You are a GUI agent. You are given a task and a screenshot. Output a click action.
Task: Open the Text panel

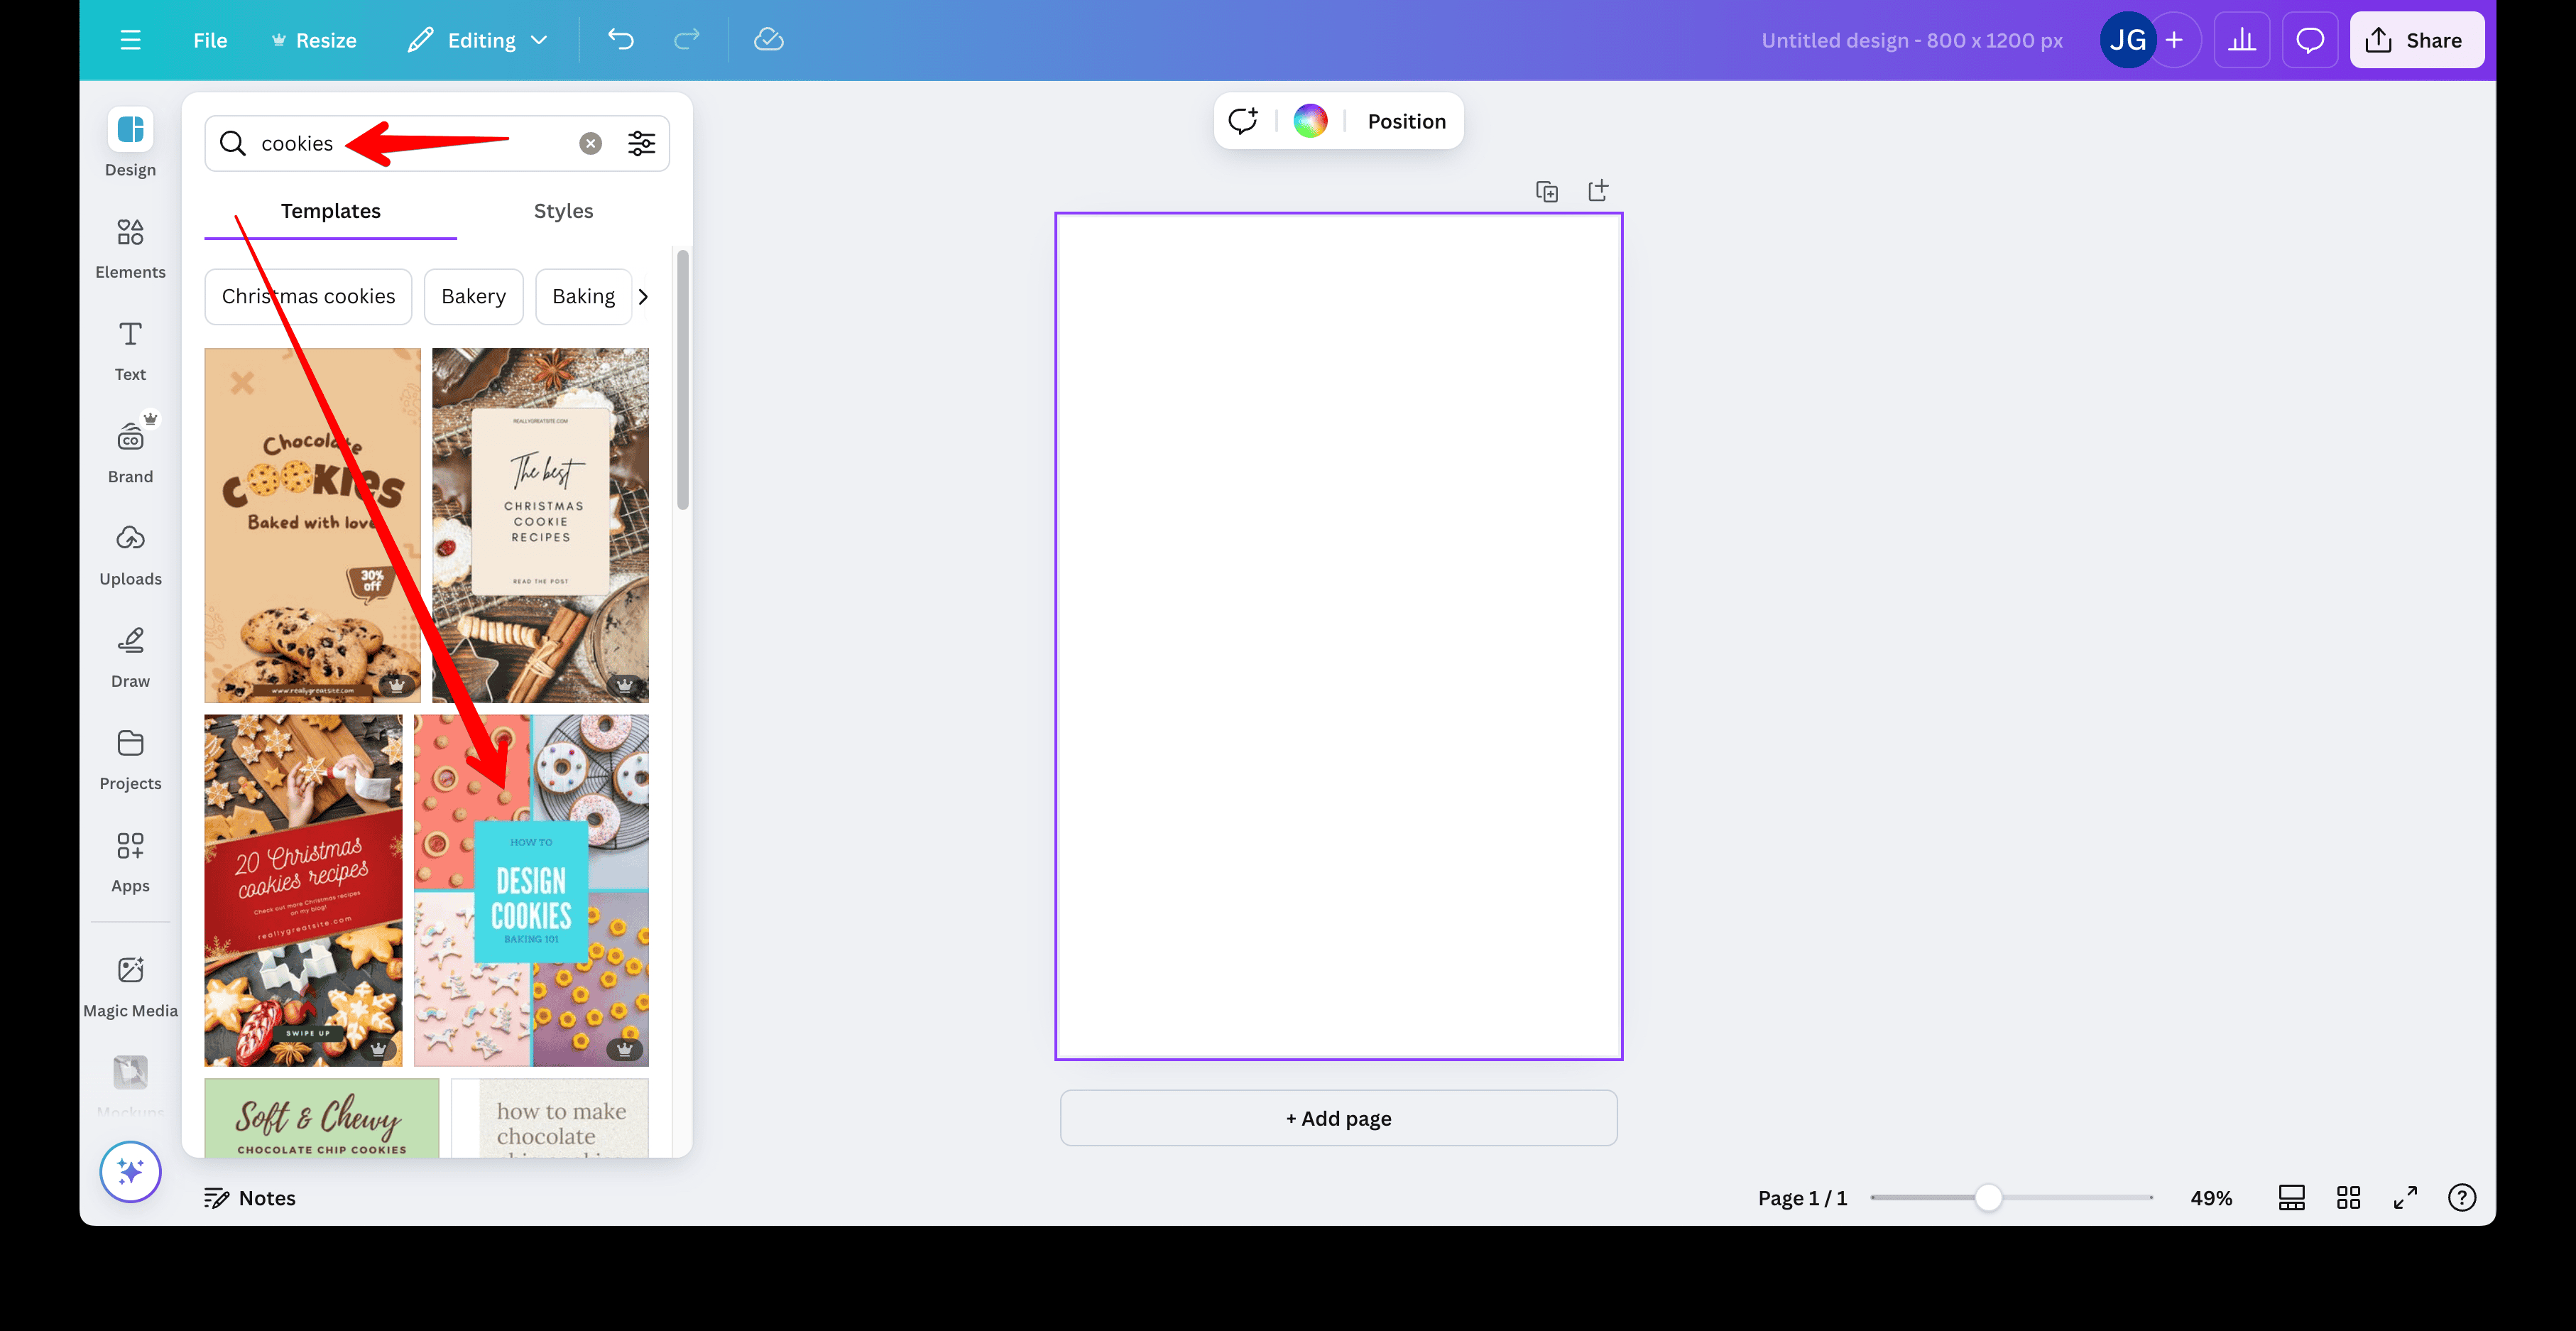130,351
